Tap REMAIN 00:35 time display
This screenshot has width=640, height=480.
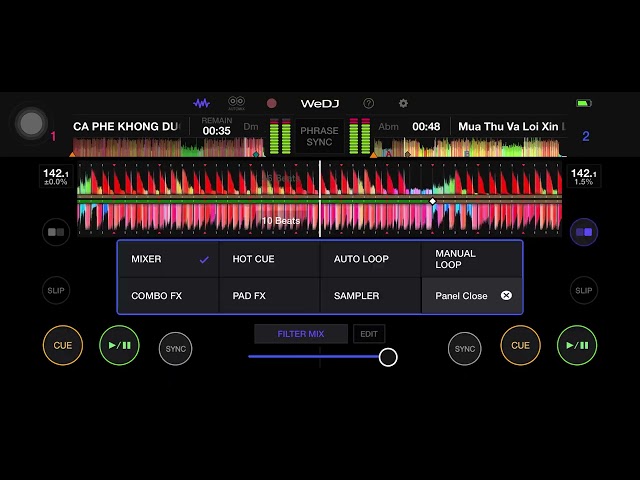coord(216,127)
